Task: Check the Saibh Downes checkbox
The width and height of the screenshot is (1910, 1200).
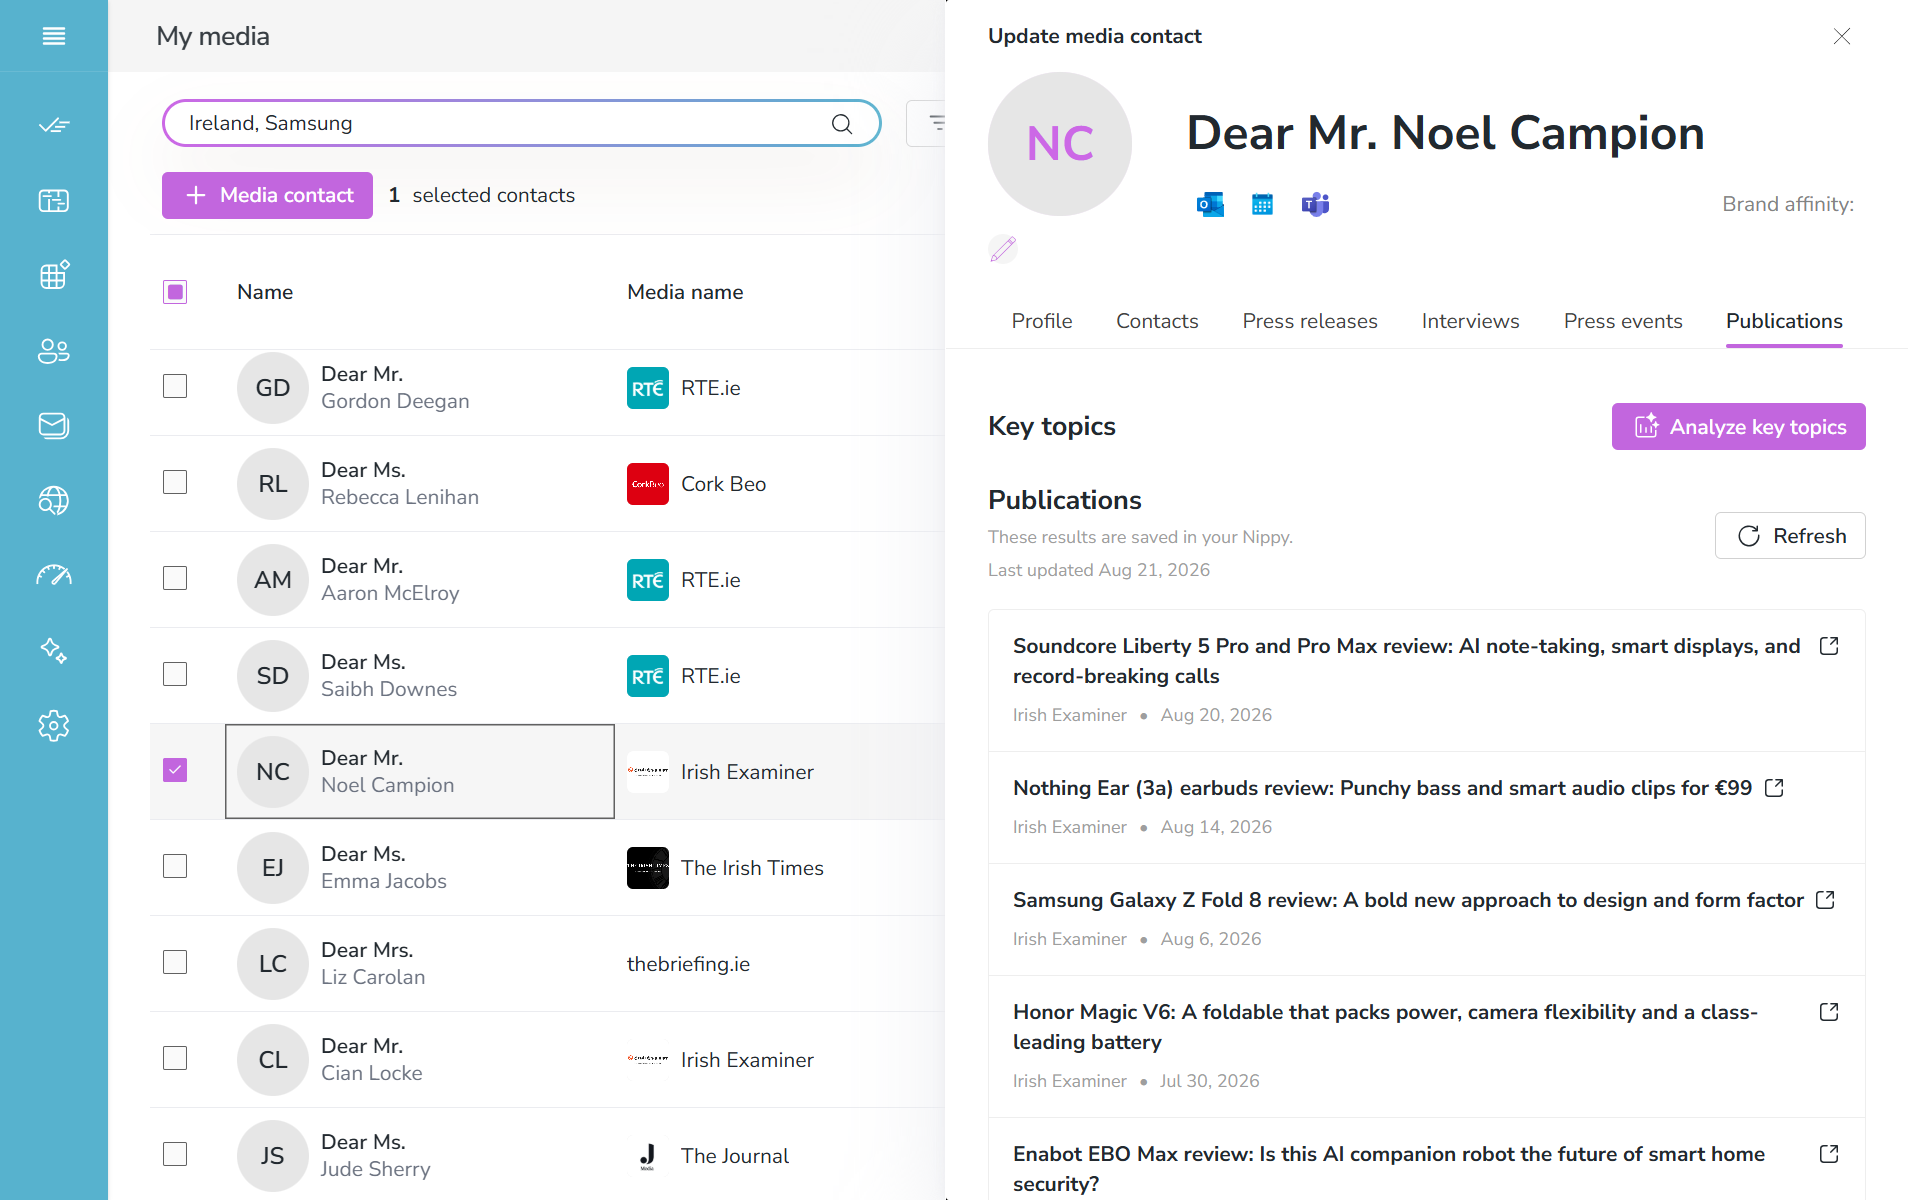Action: [175, 674]
